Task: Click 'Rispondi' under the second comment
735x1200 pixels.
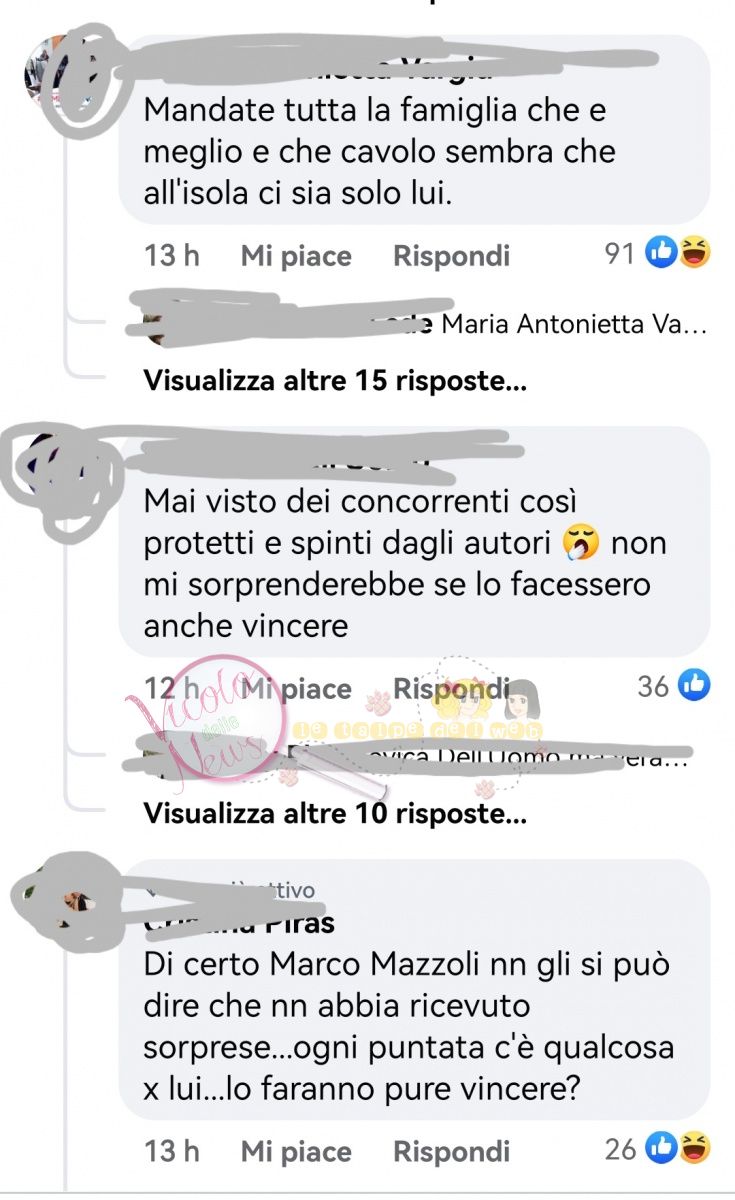Action: point(451,689)
